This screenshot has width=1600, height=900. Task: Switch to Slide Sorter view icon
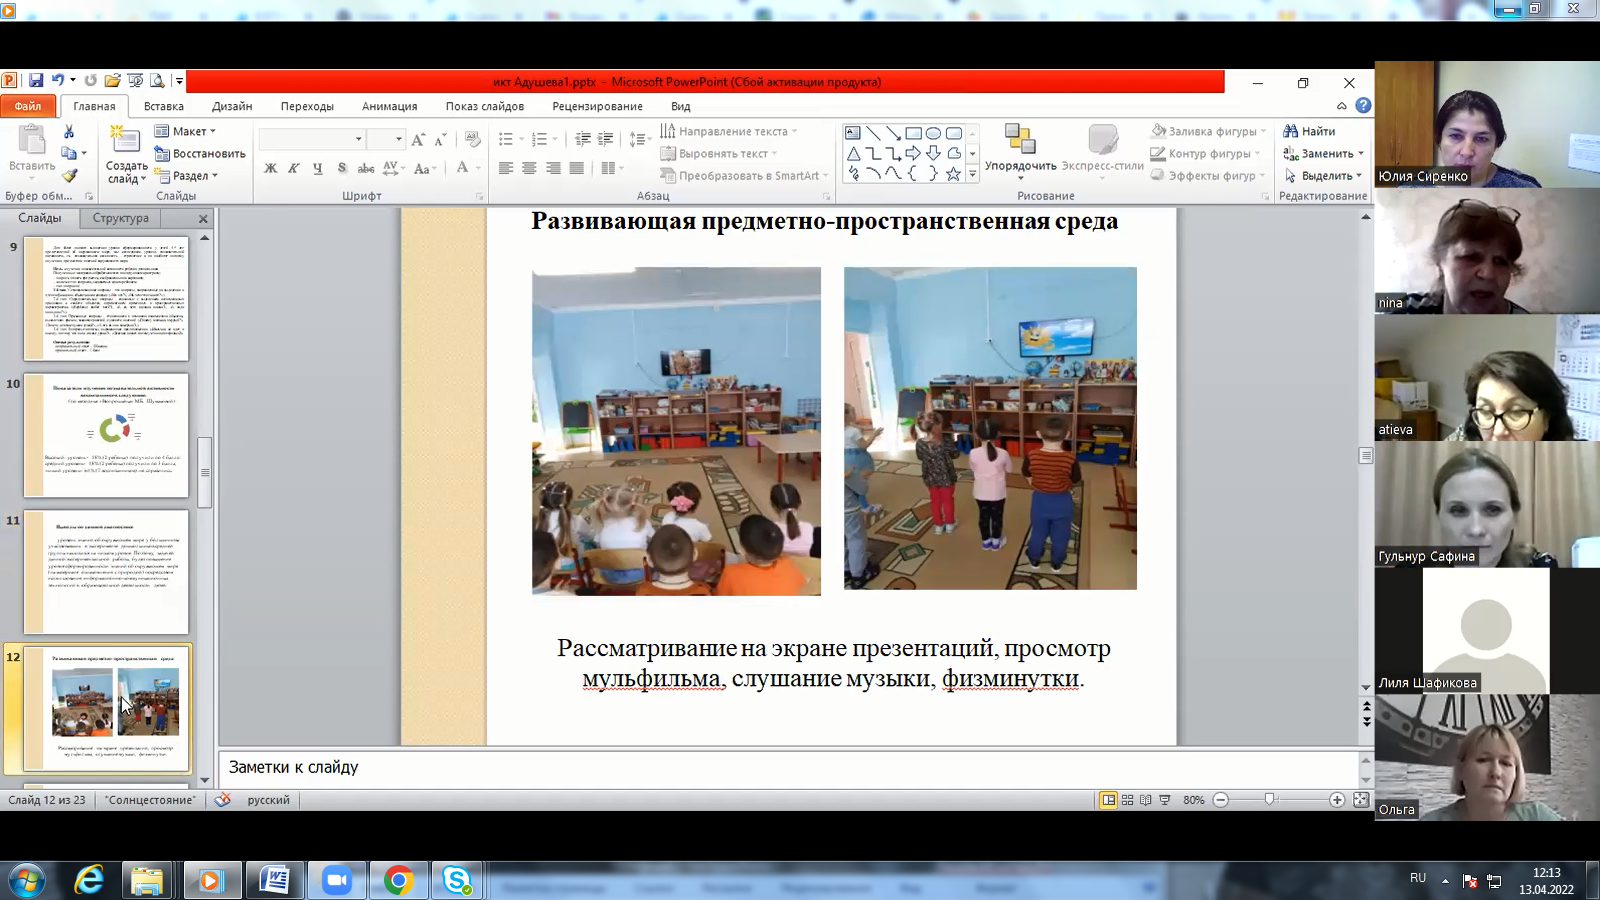(x=1127, y=800)
